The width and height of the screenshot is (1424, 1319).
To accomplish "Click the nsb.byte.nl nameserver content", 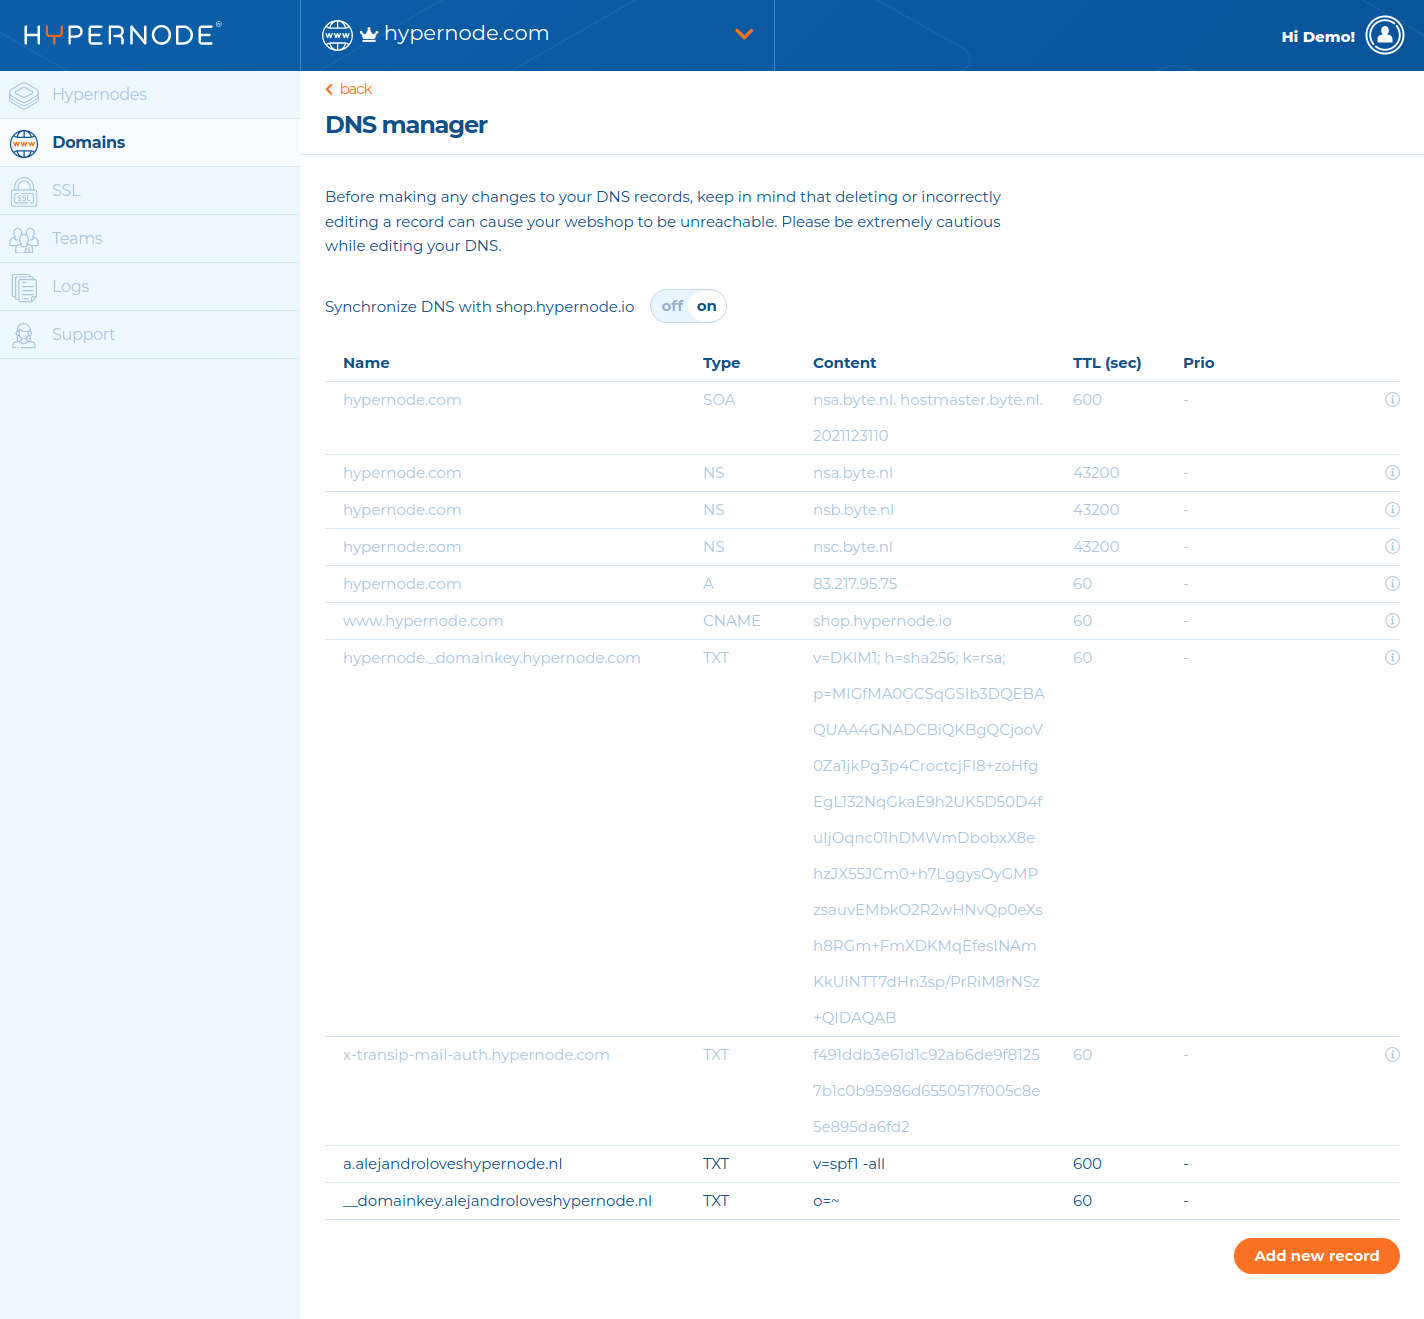I will point(853,510).
